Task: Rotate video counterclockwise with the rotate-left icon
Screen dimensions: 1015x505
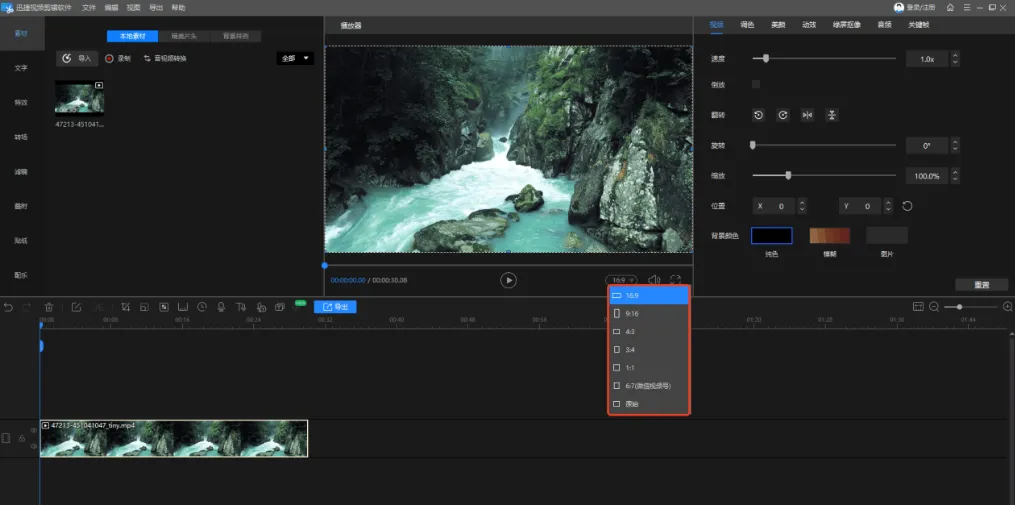Action: click(x=759, y=115)
